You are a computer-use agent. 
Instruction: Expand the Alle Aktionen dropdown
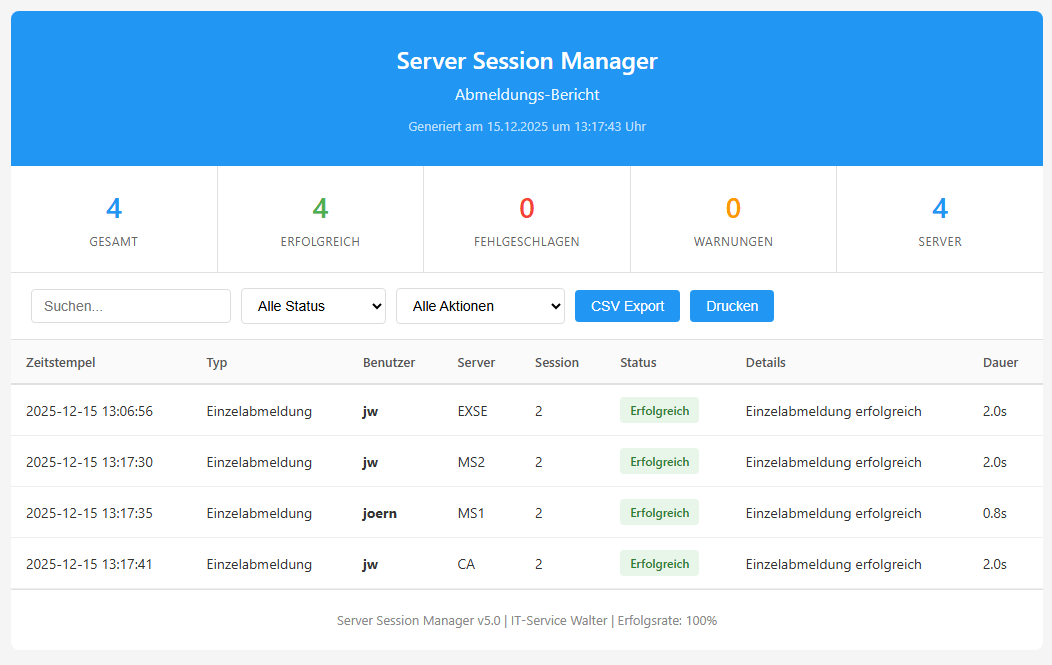pos(480,306)
